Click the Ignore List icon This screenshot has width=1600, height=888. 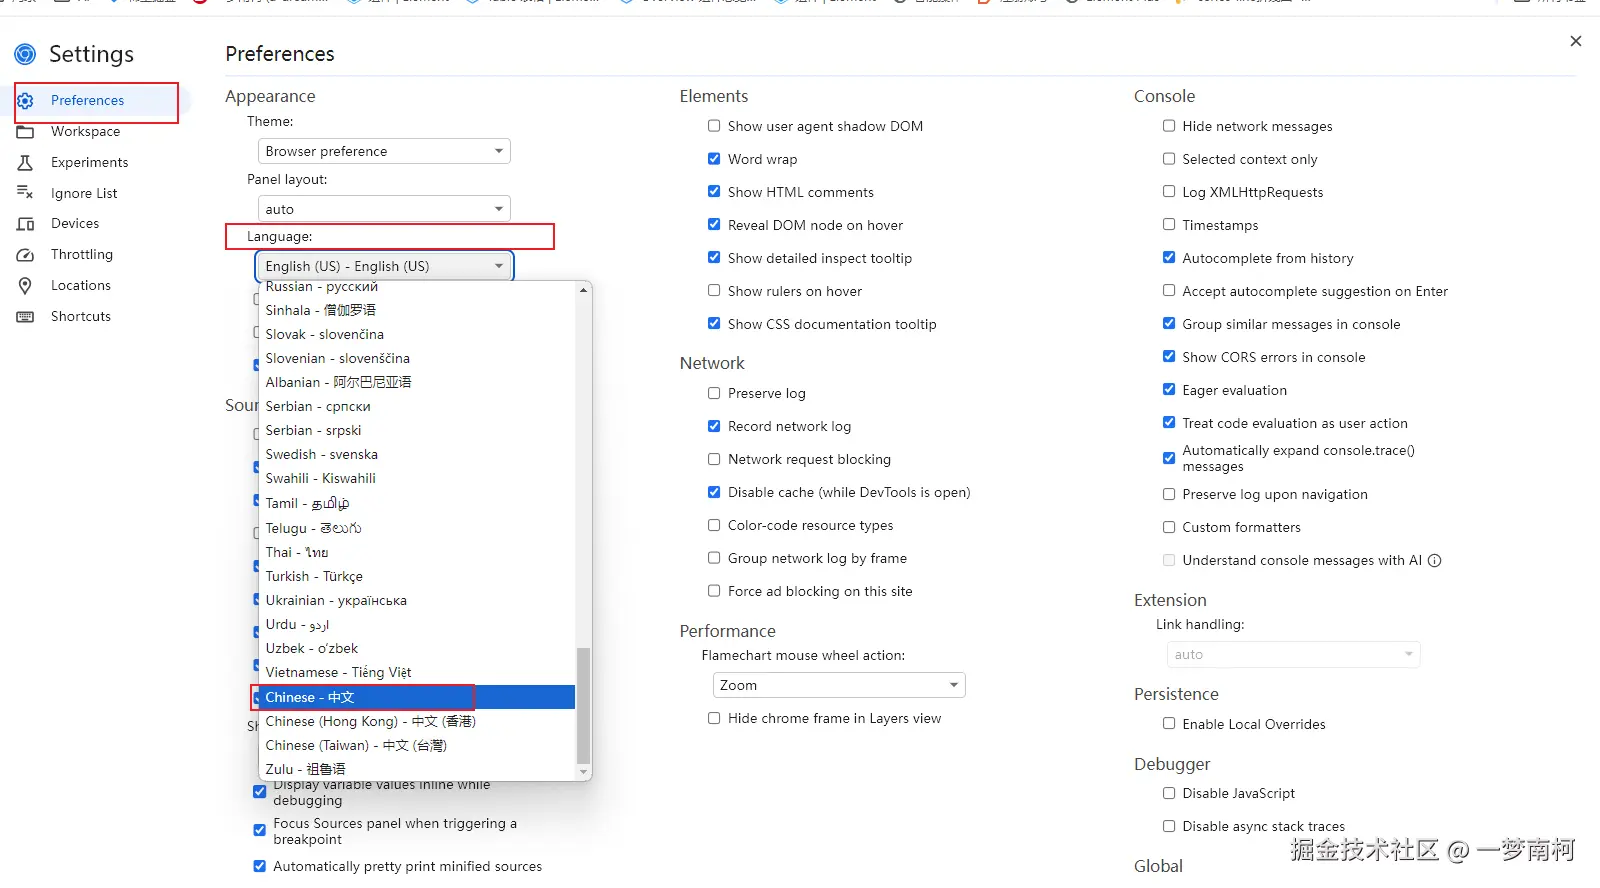click(26, 193)
